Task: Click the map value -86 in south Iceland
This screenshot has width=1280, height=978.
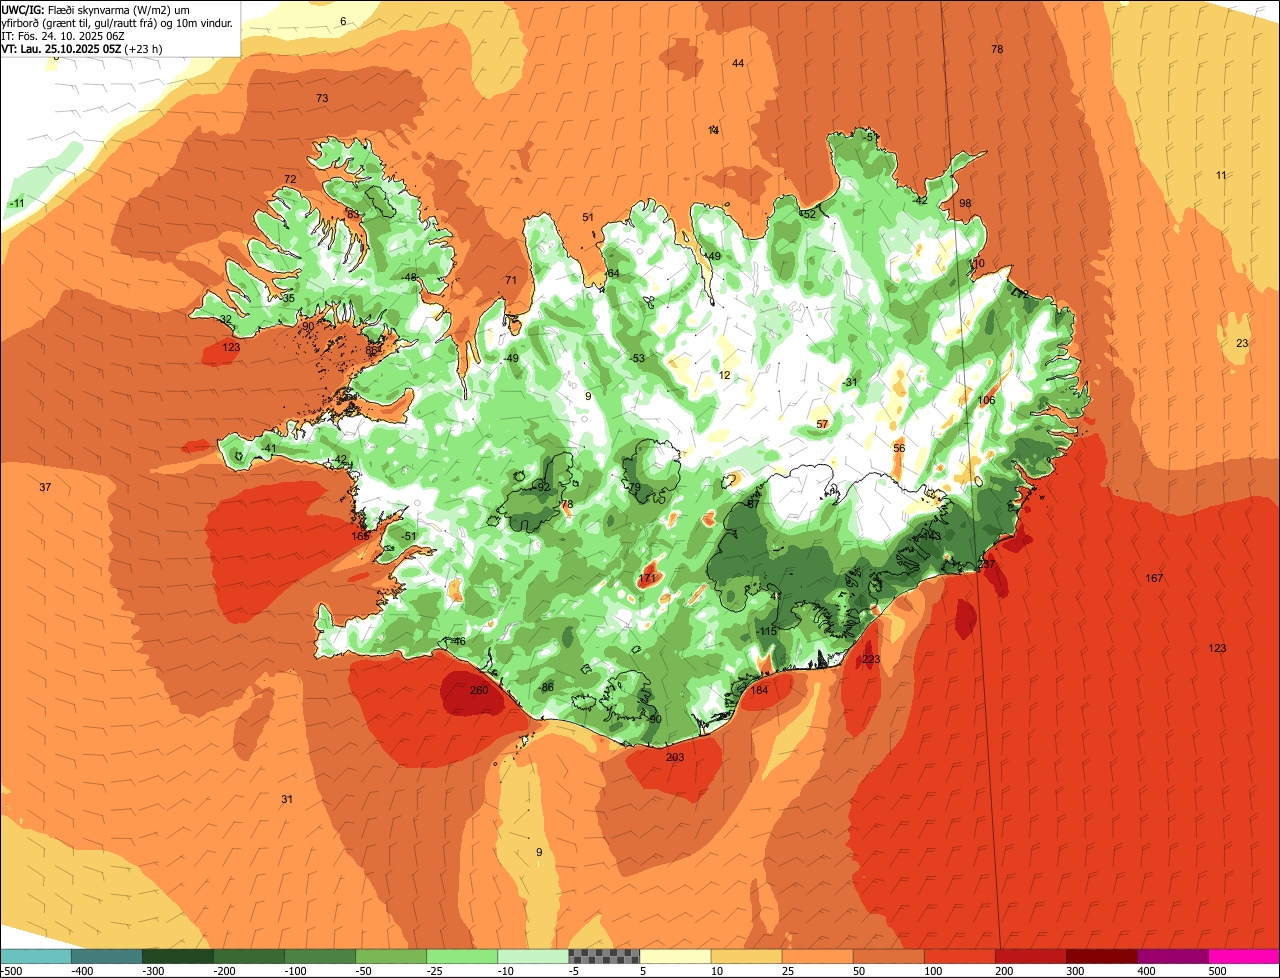Action: tap(546, 687)
